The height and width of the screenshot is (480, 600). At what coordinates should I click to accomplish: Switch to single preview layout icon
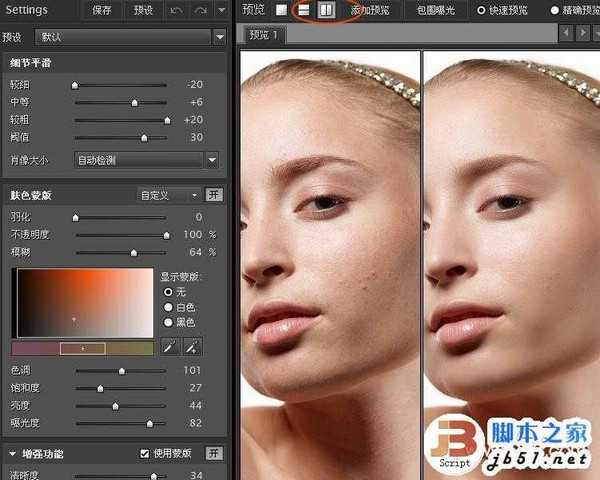coord(282,10)
